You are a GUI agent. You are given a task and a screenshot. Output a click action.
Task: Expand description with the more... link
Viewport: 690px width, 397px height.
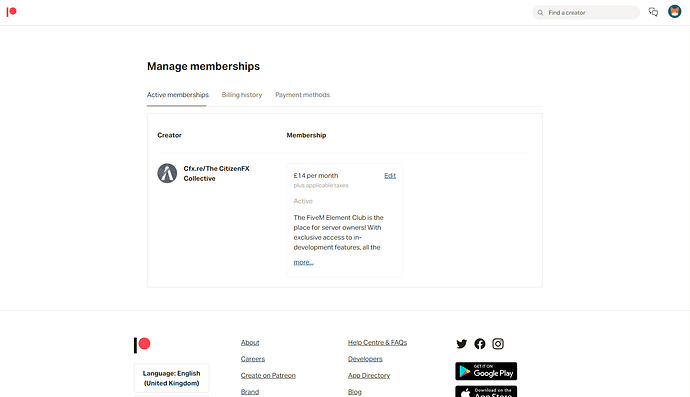click(304, 262)
